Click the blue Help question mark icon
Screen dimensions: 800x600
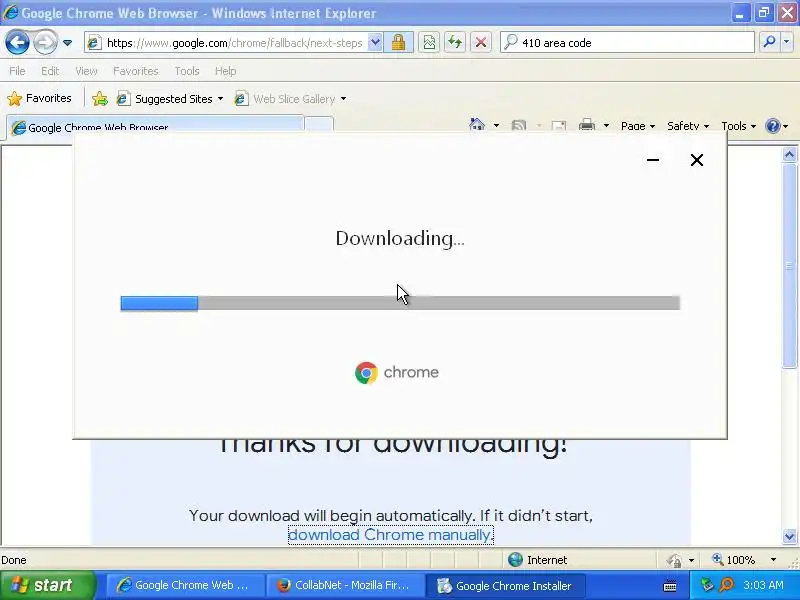[773, 126]
